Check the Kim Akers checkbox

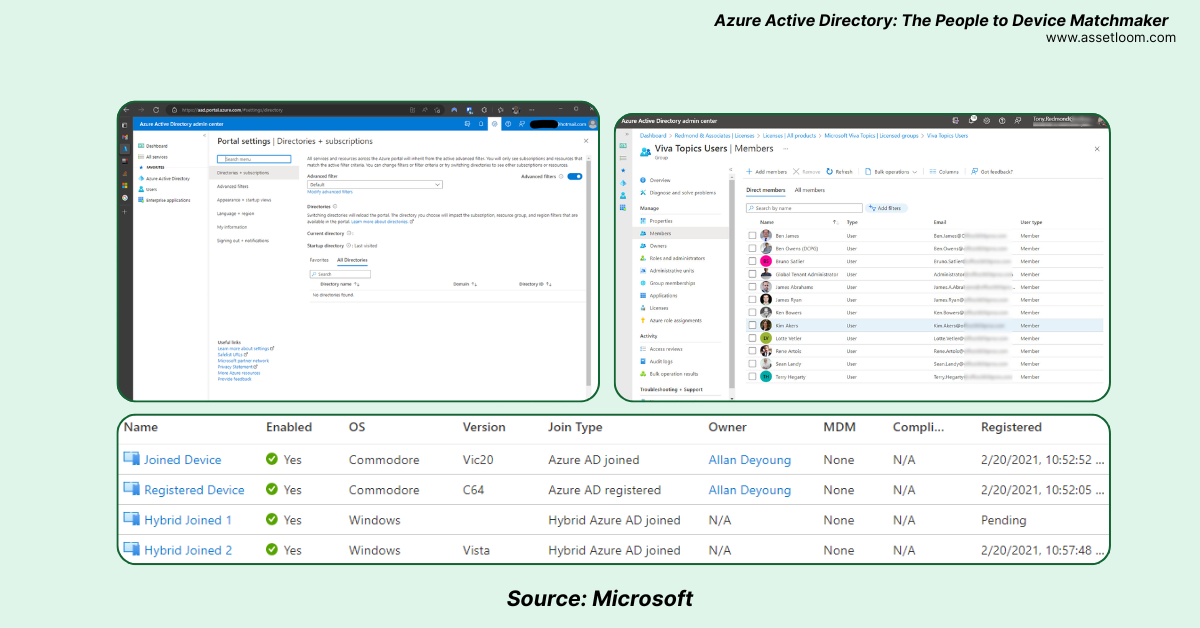pyautogui.click(x=752, y=326)
